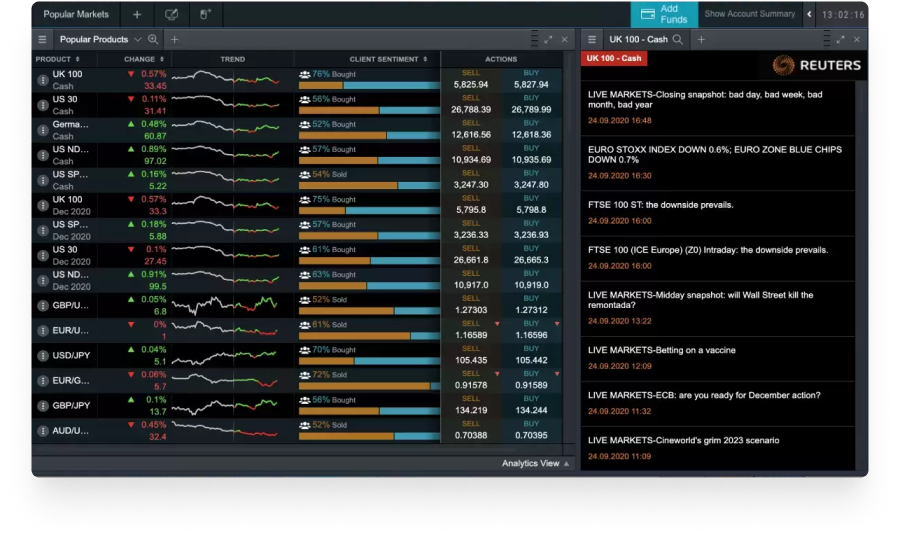Sort the list by the Product column
Image resolution: width=900 pixels, height=539 pixels.
(57, 59)
